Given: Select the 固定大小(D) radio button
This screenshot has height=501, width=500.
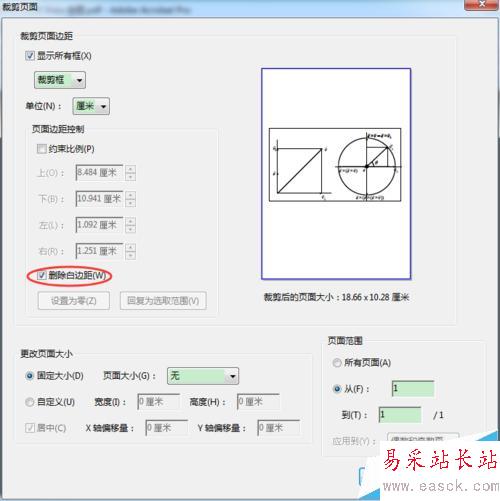Looking at the screenshot, I should pos(30,376).
